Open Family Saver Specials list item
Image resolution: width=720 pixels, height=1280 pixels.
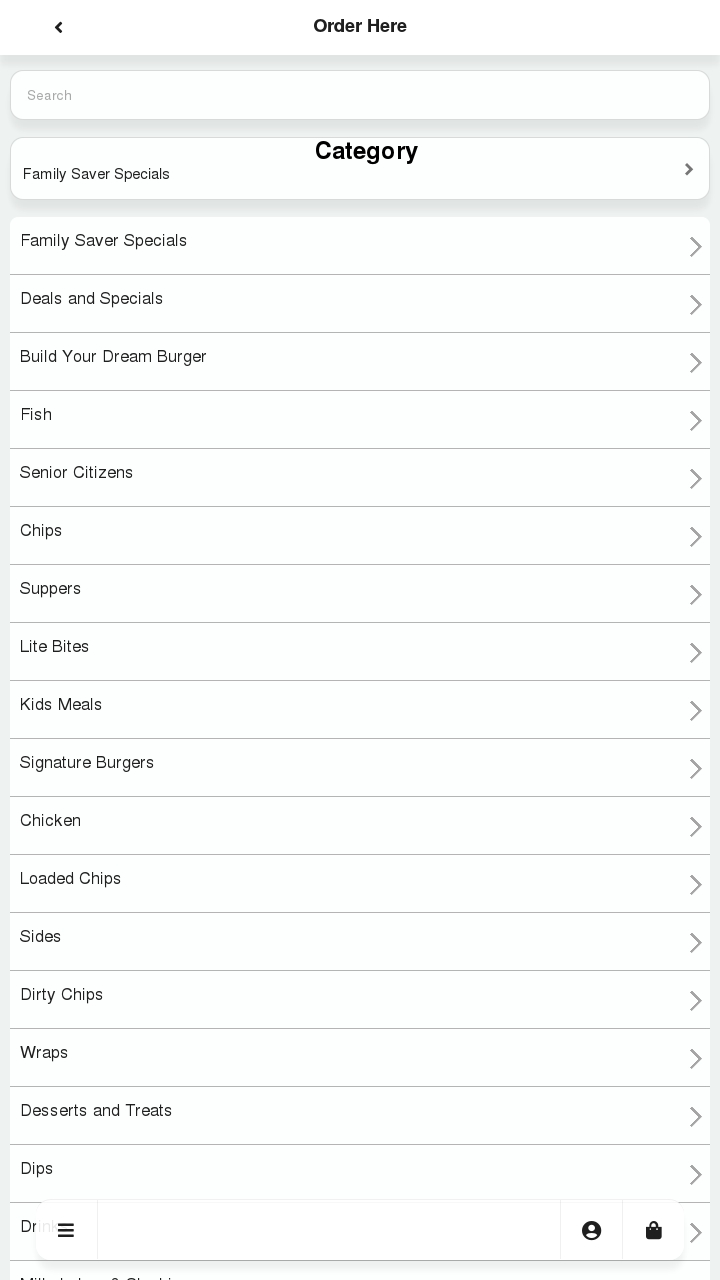[x=104, y=241]
